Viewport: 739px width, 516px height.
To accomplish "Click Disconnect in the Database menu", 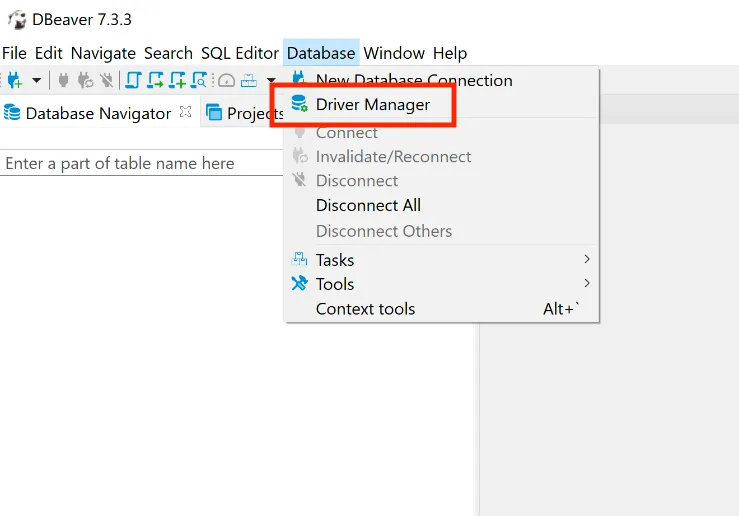I will click(x=442, y=181).
